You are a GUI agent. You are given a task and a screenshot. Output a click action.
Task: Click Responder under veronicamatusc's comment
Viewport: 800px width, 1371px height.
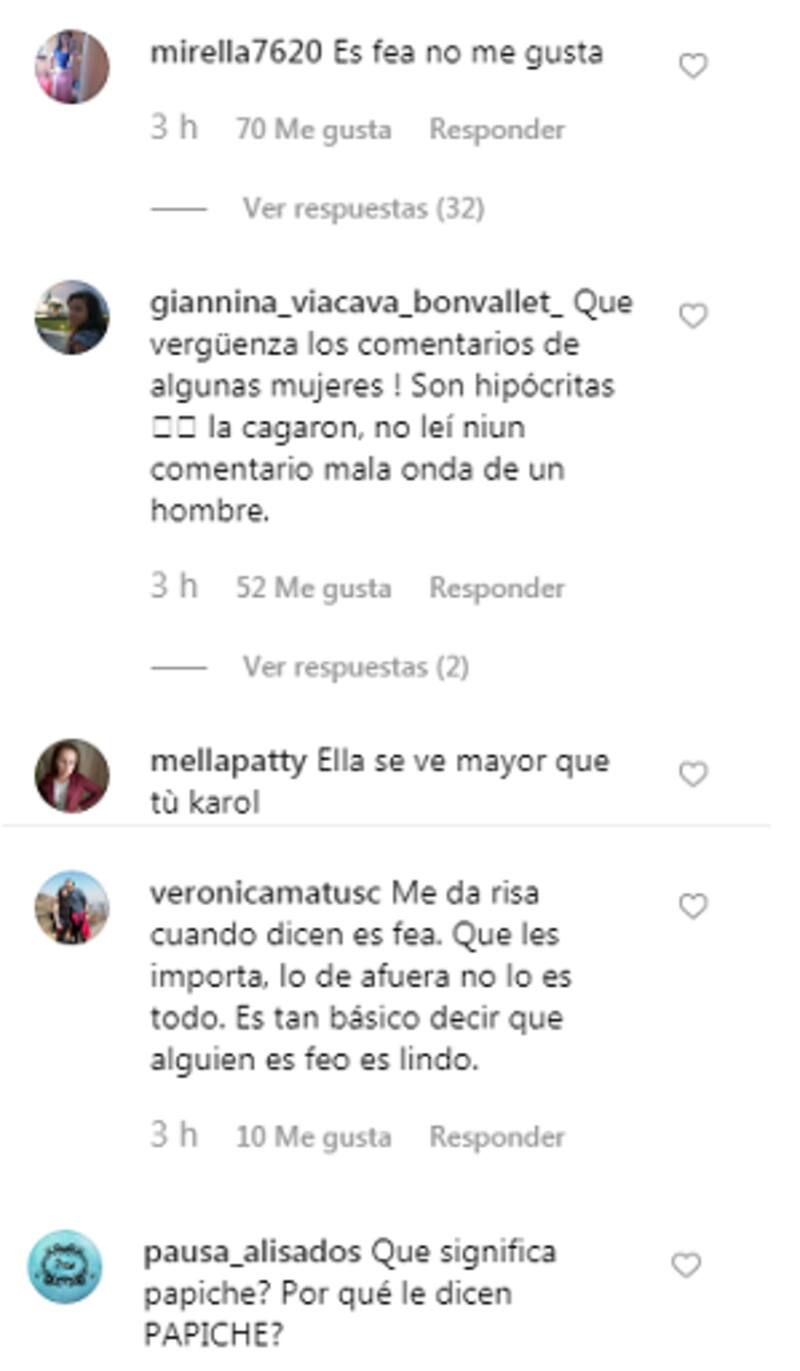click(497, 1137)
